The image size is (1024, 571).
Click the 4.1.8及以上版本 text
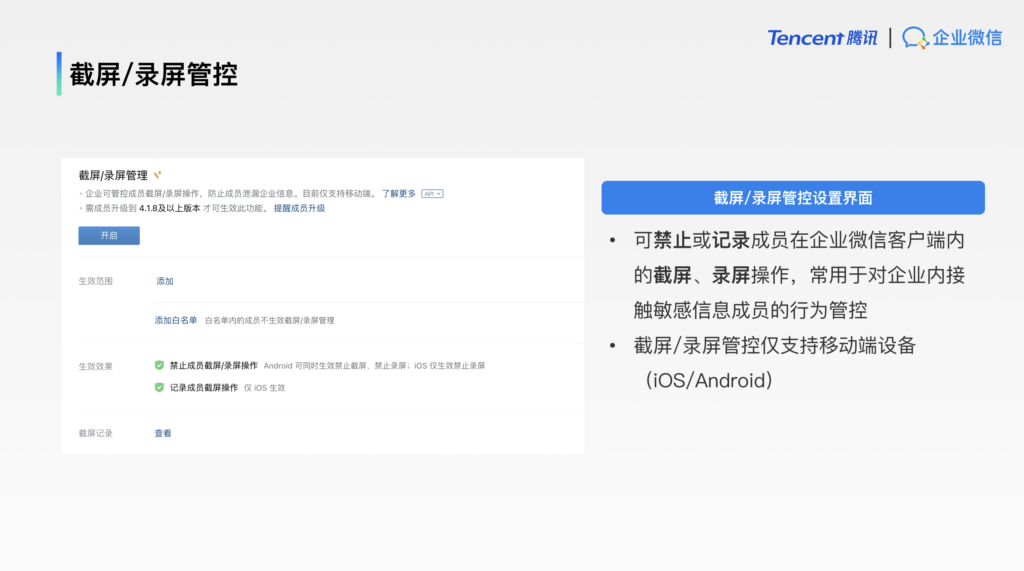170,208
